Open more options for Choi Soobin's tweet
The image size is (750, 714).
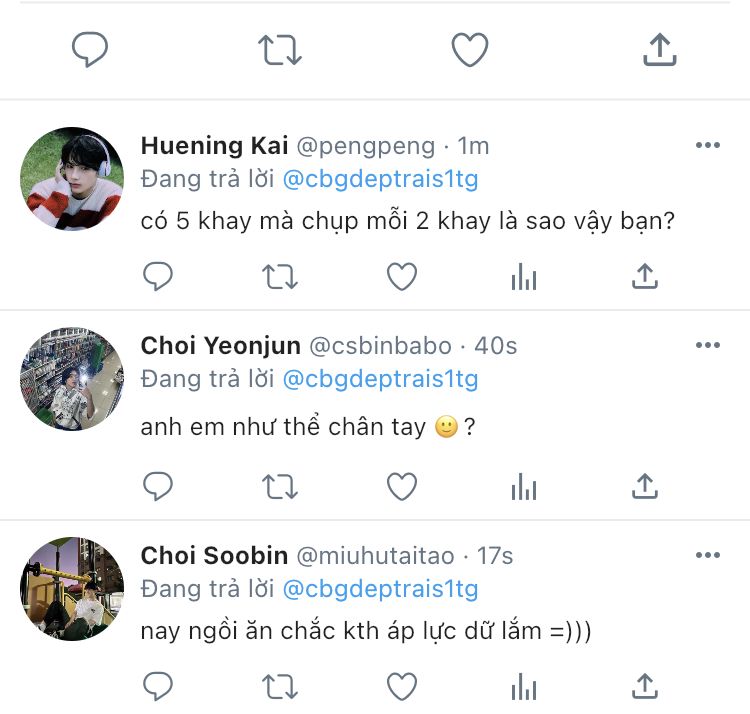pos(707,555)
